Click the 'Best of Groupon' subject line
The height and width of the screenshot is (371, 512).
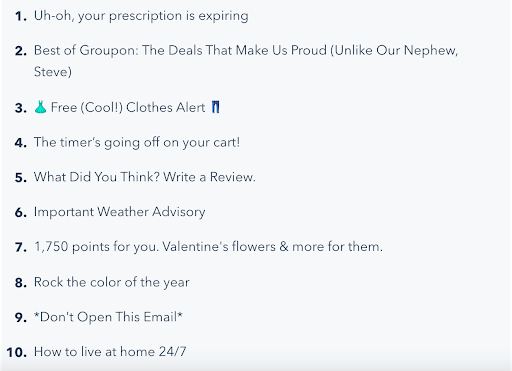click(246, 61)
